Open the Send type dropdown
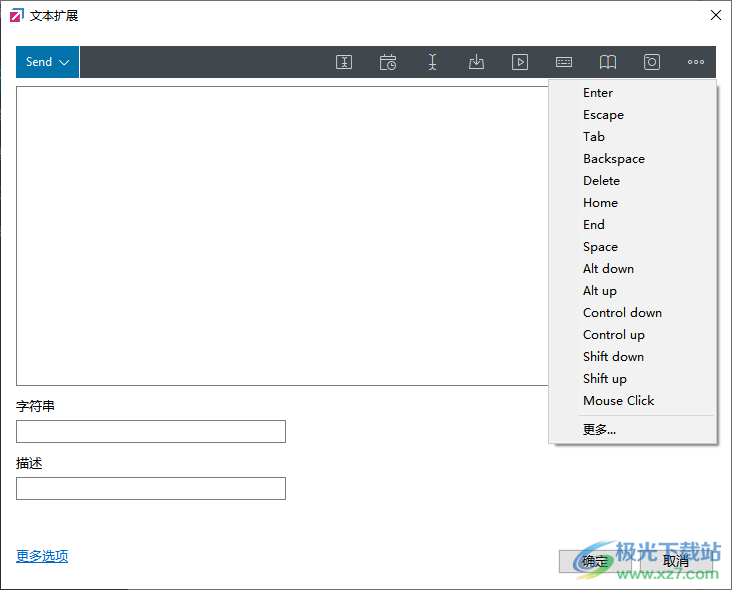Screen dimensions: 732x590 click(47, 62)
